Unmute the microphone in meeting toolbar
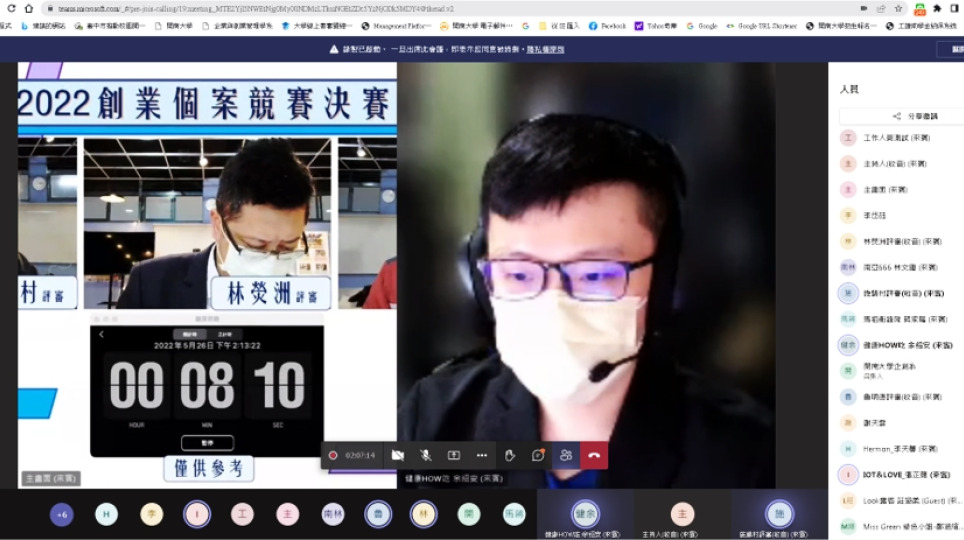The height and width of the screenshot is (540, 964). tap(425, 455)
